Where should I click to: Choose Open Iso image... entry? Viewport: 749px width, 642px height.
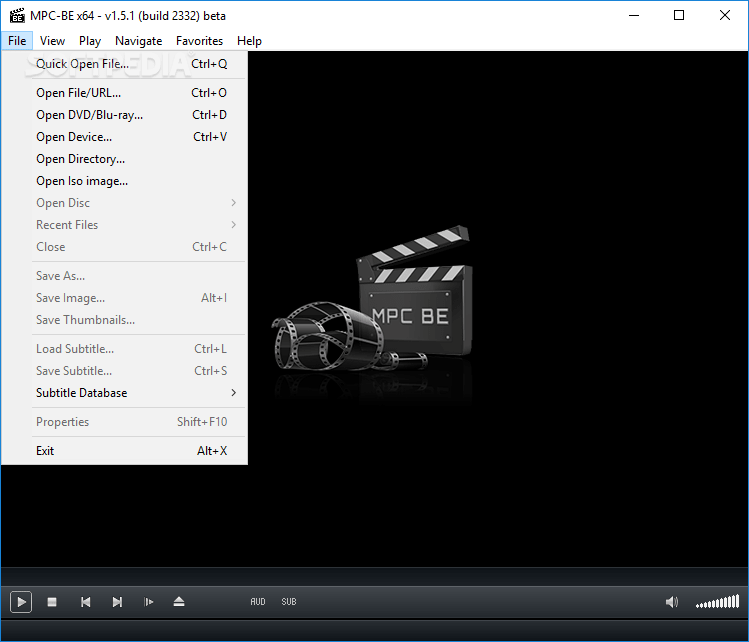point(124,181)
